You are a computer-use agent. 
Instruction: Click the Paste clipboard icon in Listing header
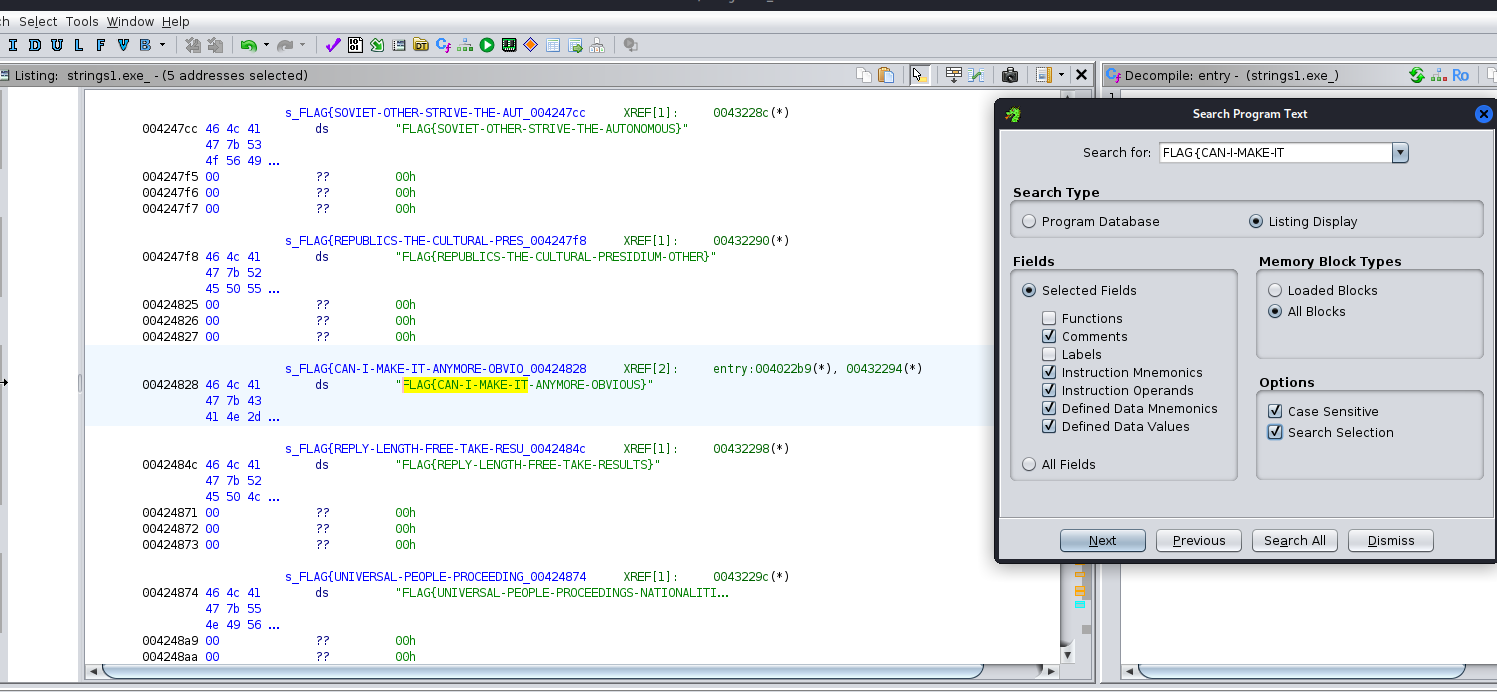pos(885,75)
